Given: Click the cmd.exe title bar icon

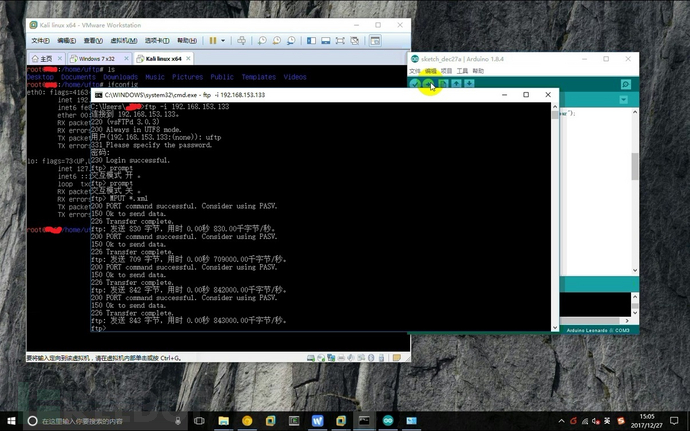Looking at the screenshot, I should point(99,95).
